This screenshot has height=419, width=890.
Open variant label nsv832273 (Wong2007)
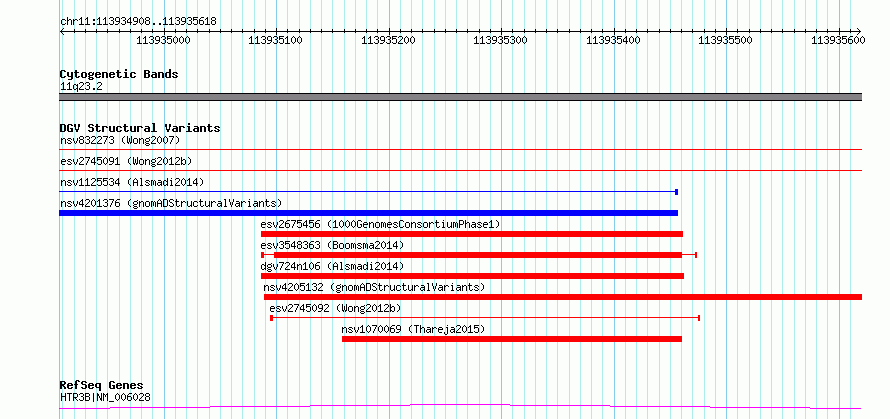pos(120,140)
